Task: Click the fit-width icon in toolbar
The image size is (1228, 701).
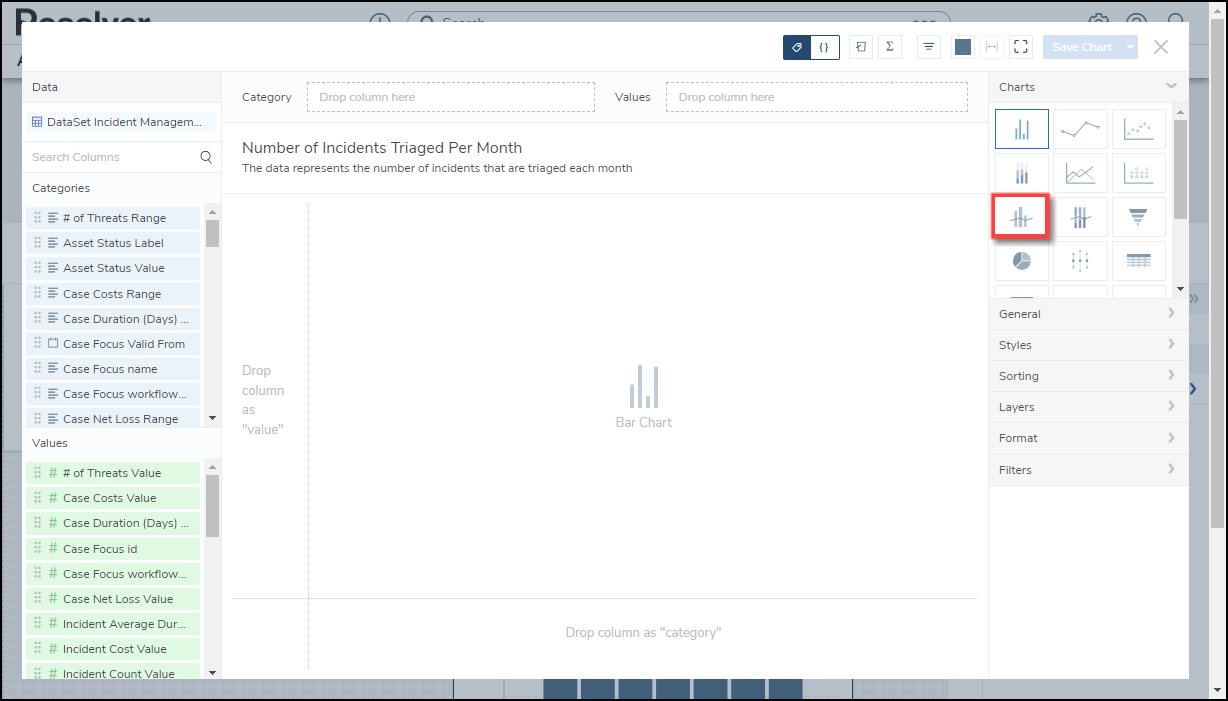Action: click(x=991, y=47)
